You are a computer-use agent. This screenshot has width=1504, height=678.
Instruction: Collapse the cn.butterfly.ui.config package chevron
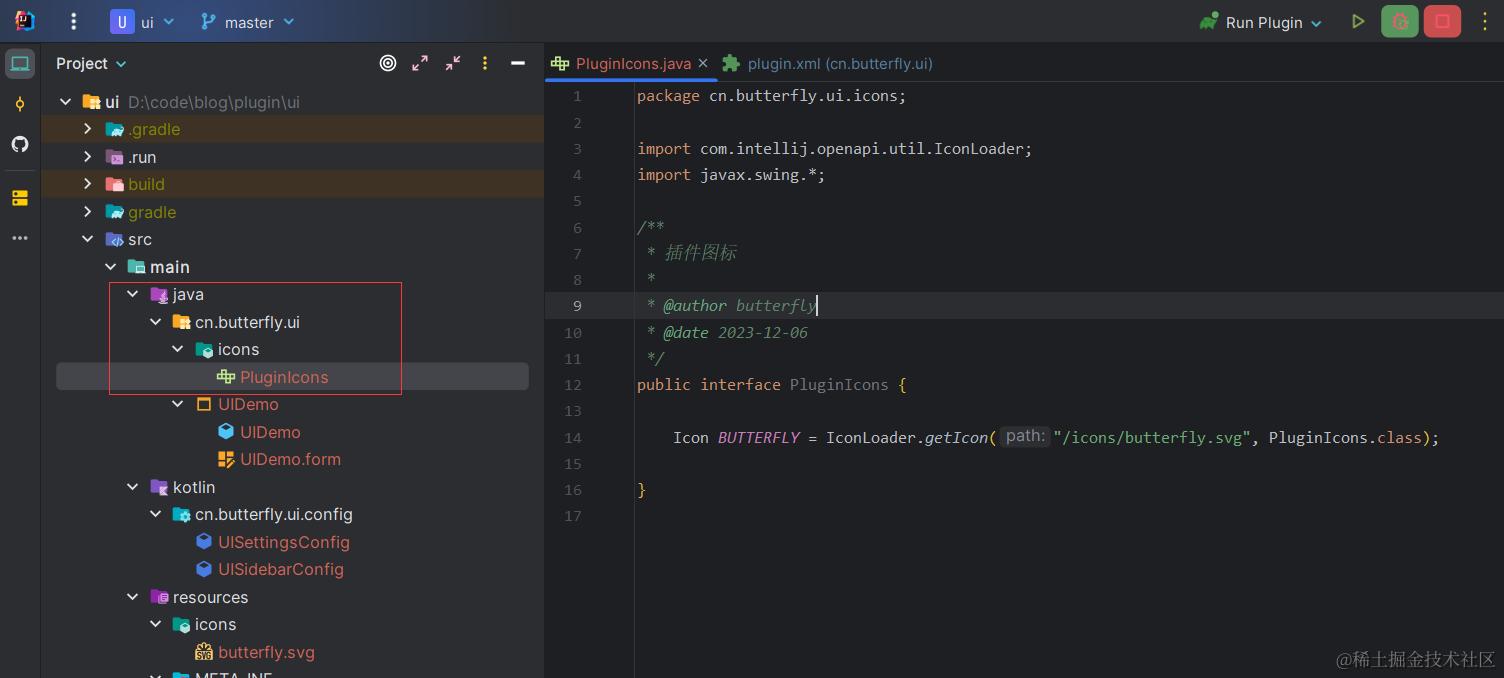click(155, 514)
